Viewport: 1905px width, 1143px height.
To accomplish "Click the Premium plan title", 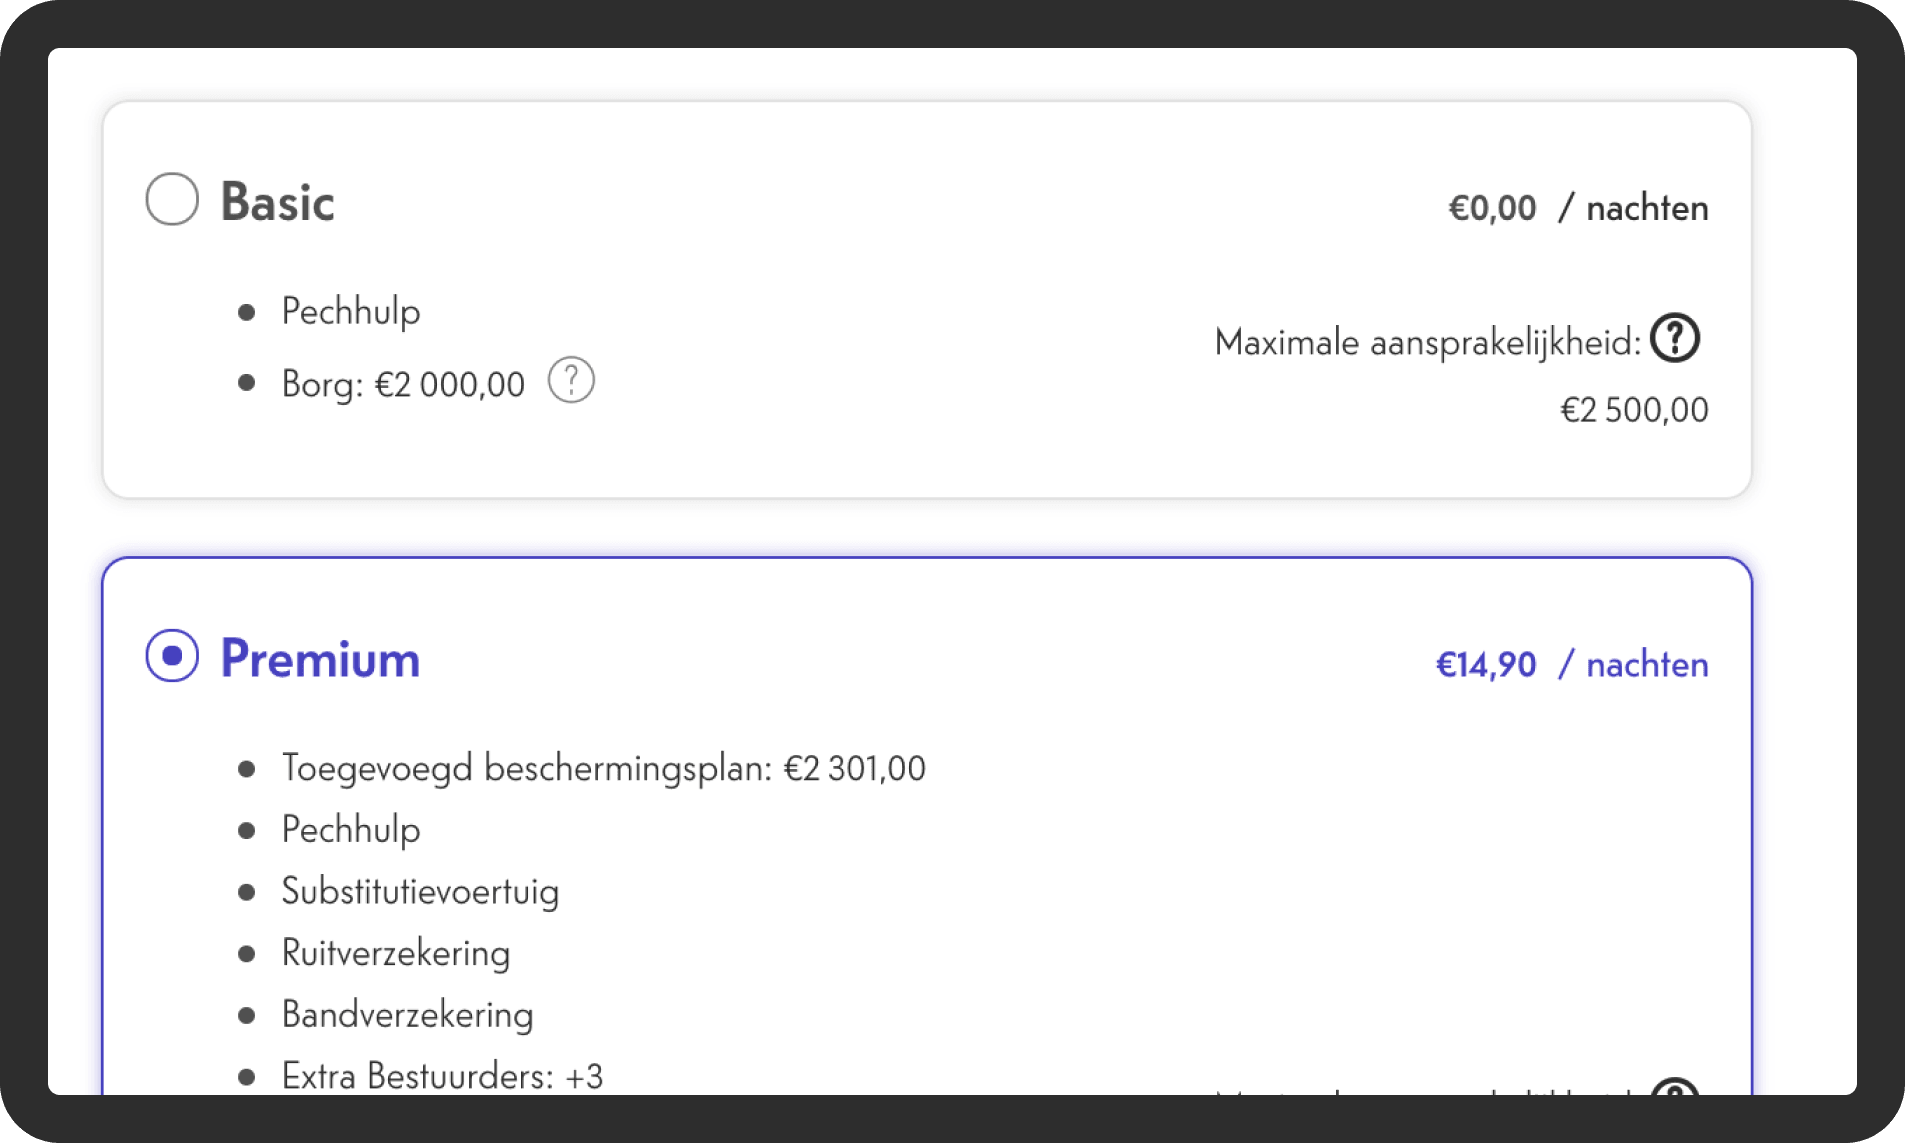I will click(x=320, y=658).
